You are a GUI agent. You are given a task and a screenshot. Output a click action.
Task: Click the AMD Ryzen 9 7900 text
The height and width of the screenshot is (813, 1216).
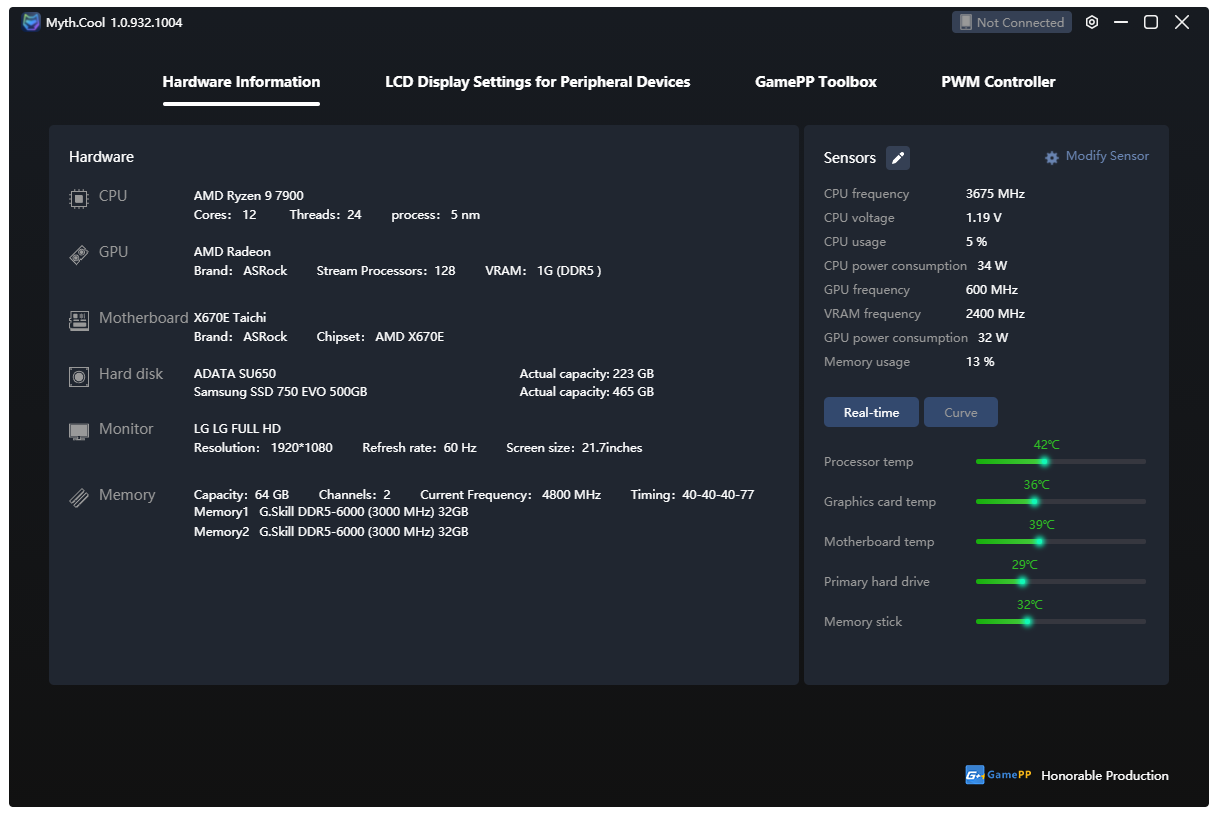coord(248,196)
